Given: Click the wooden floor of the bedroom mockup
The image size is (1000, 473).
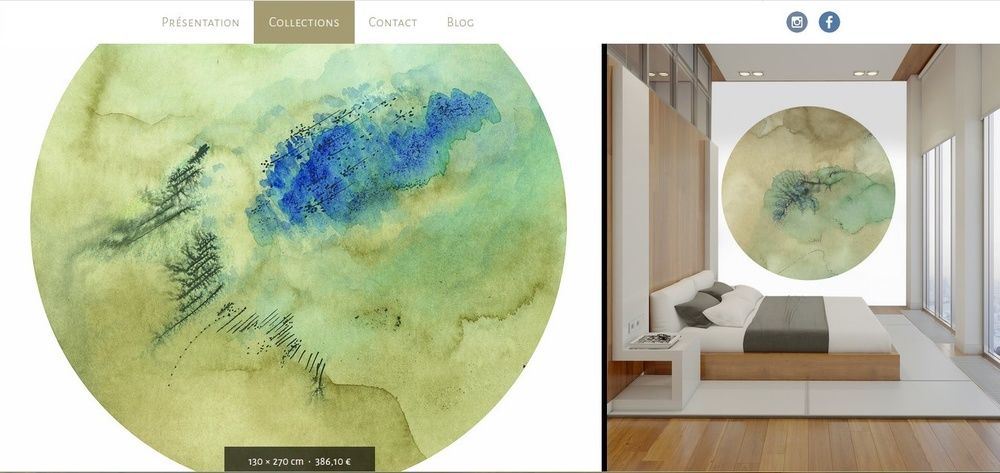Looking at the screenshot, I should pyautogui.click(x=804, y=444).
